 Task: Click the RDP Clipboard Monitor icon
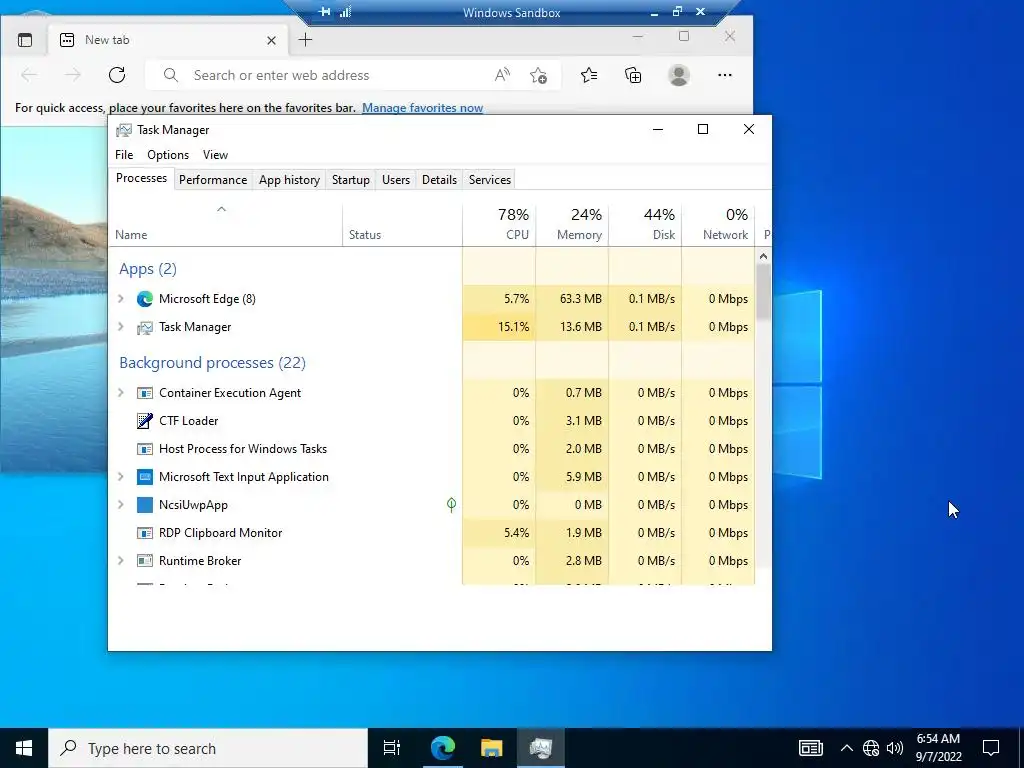(x=144, y=533)
